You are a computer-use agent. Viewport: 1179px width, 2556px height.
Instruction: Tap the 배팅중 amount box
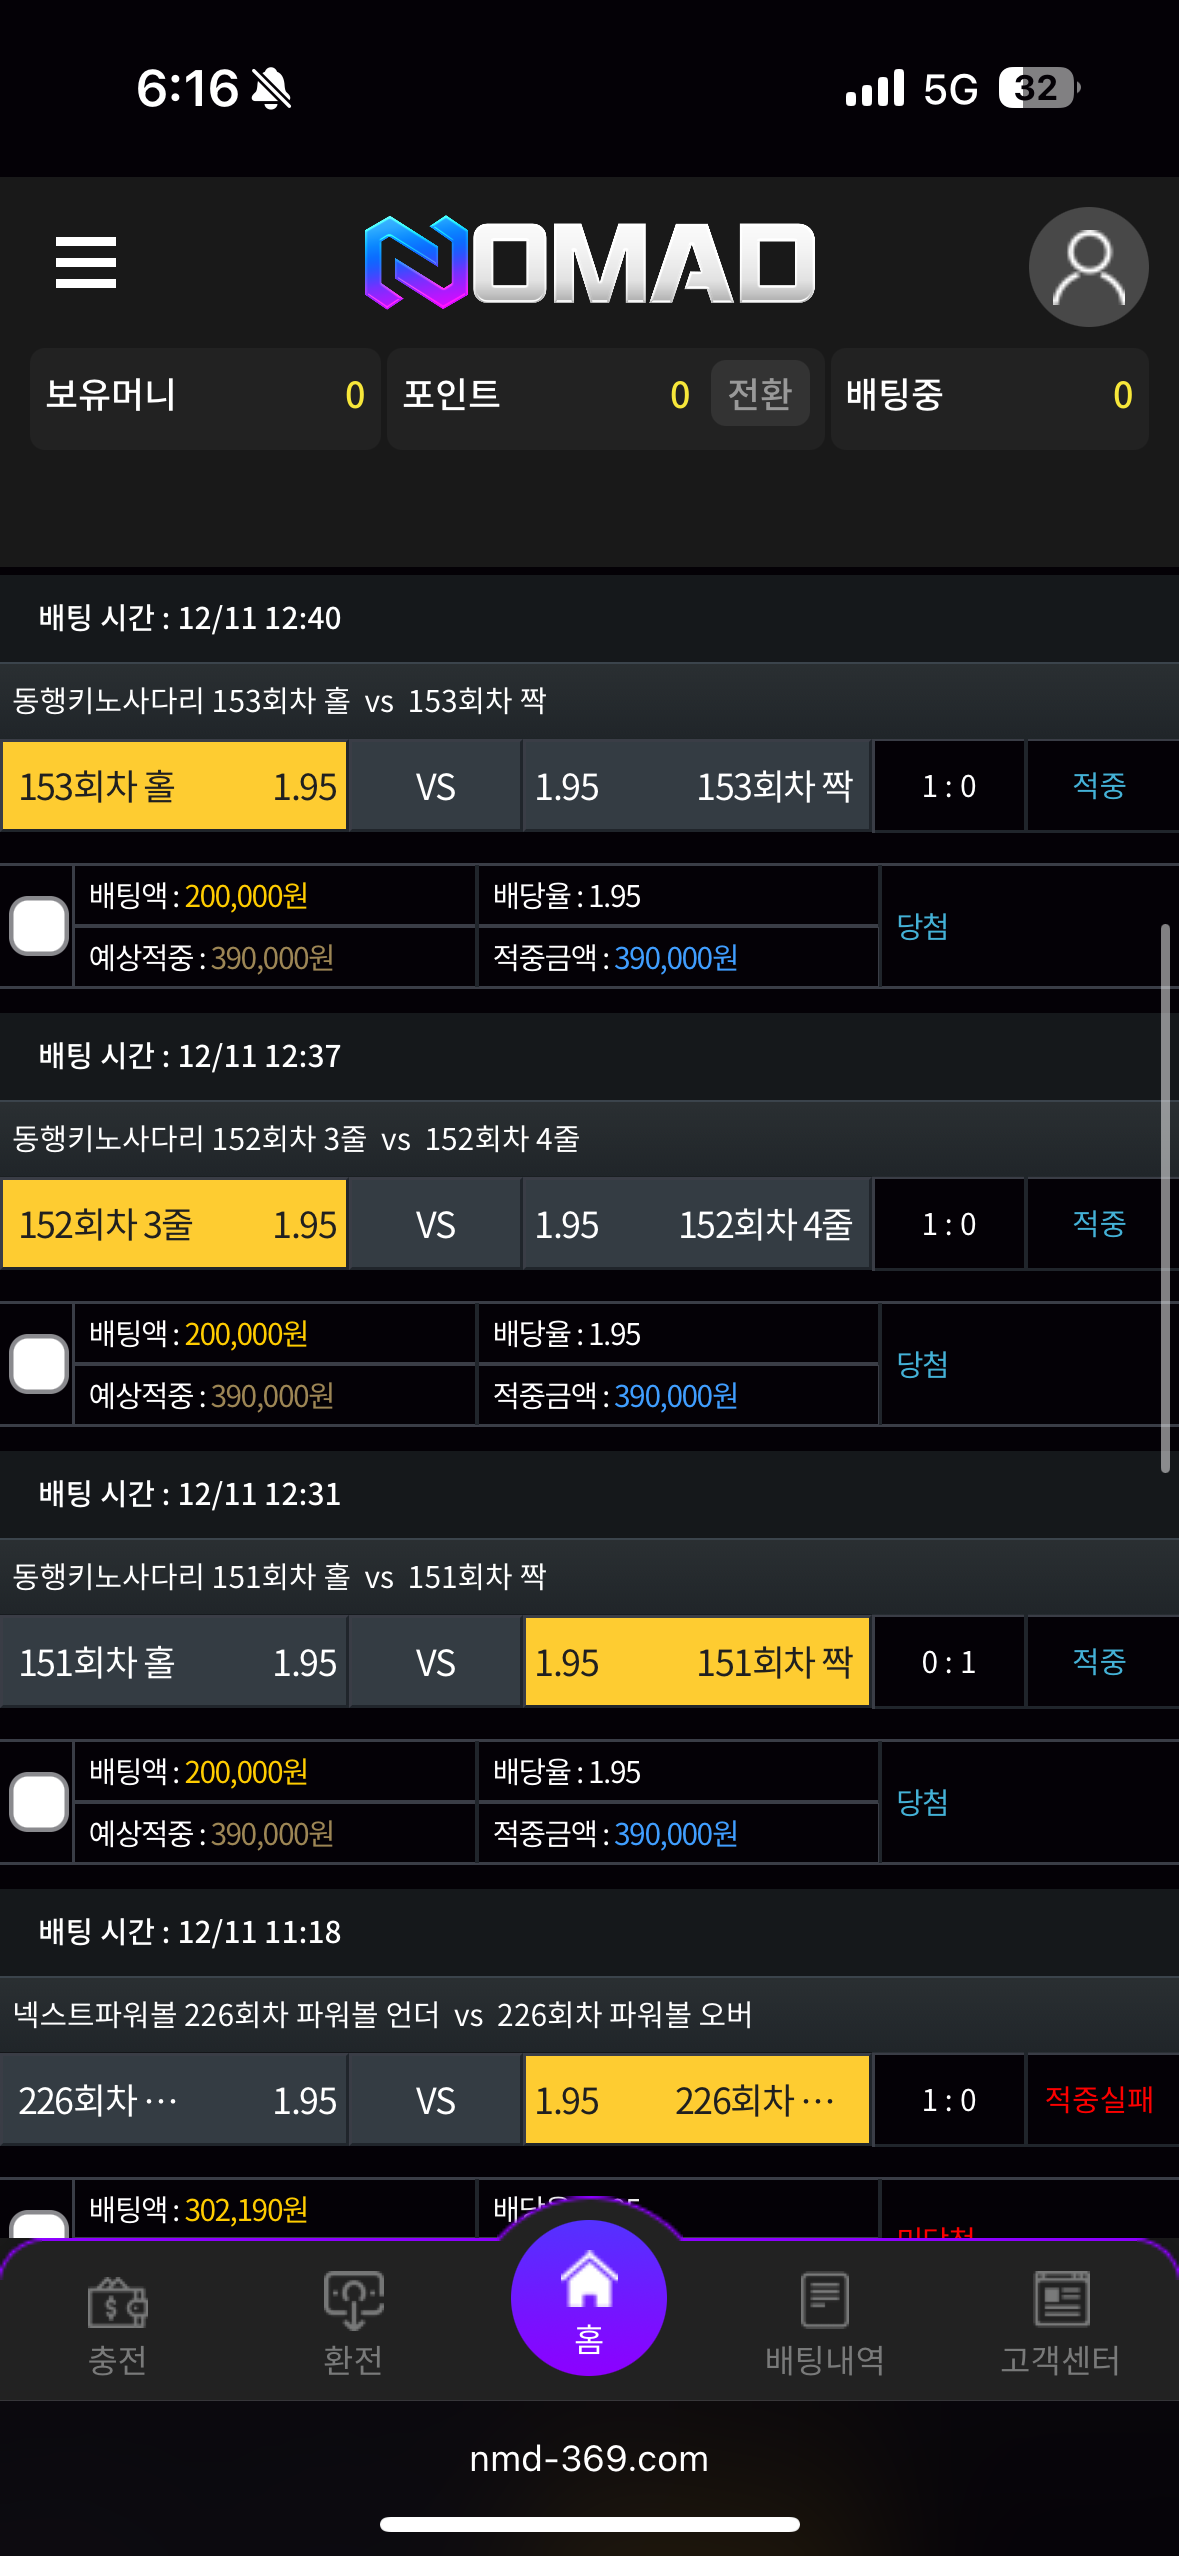pos(989,396)
